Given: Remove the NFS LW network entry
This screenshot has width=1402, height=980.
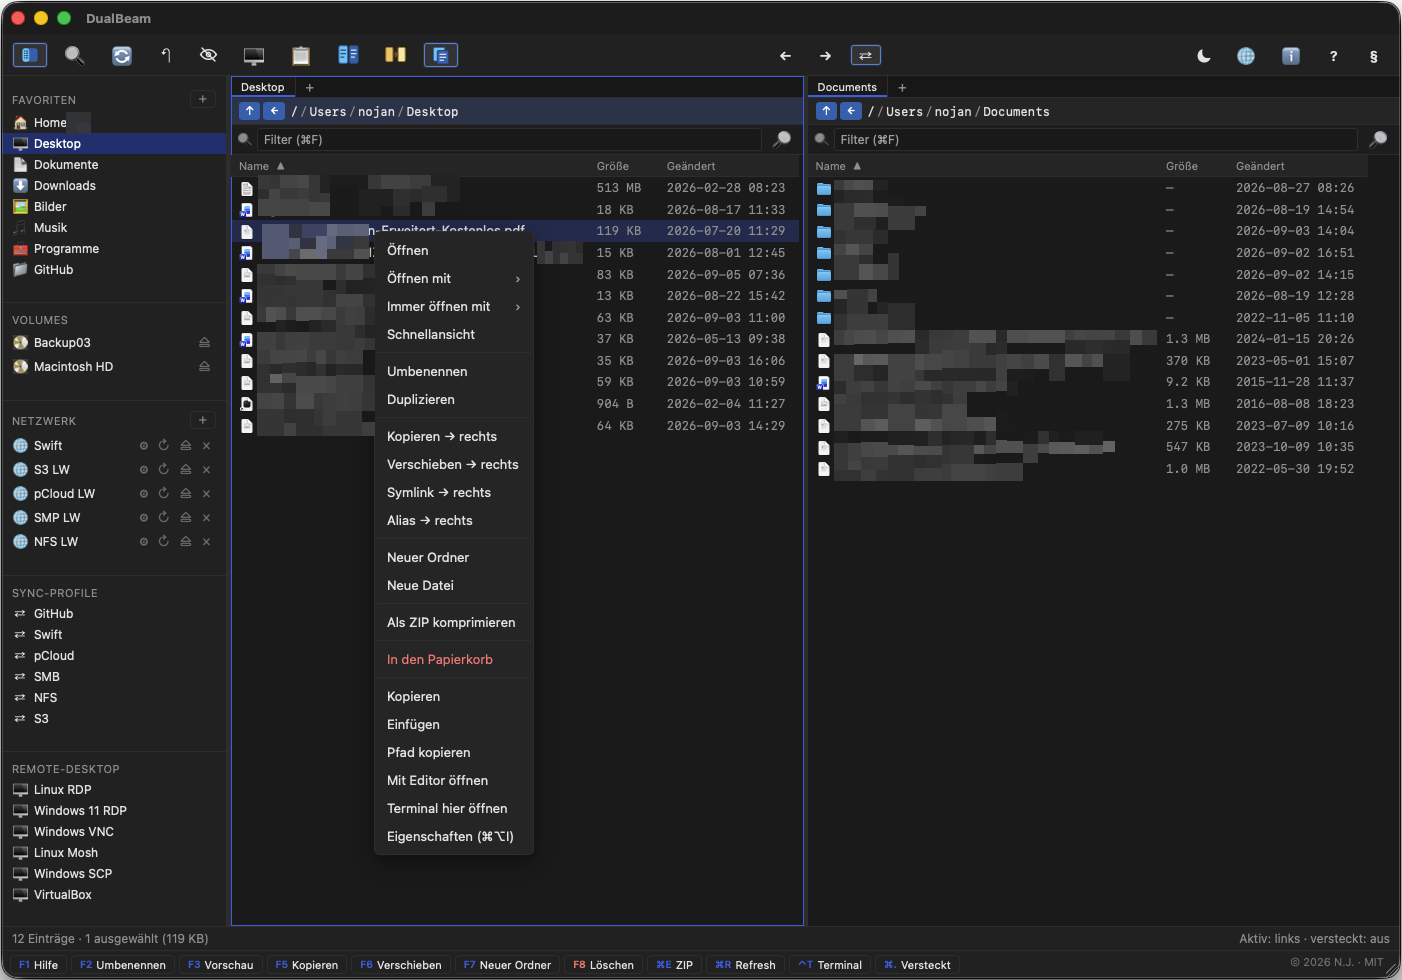Looking at the screenshot, I should [x=206, y=542].
